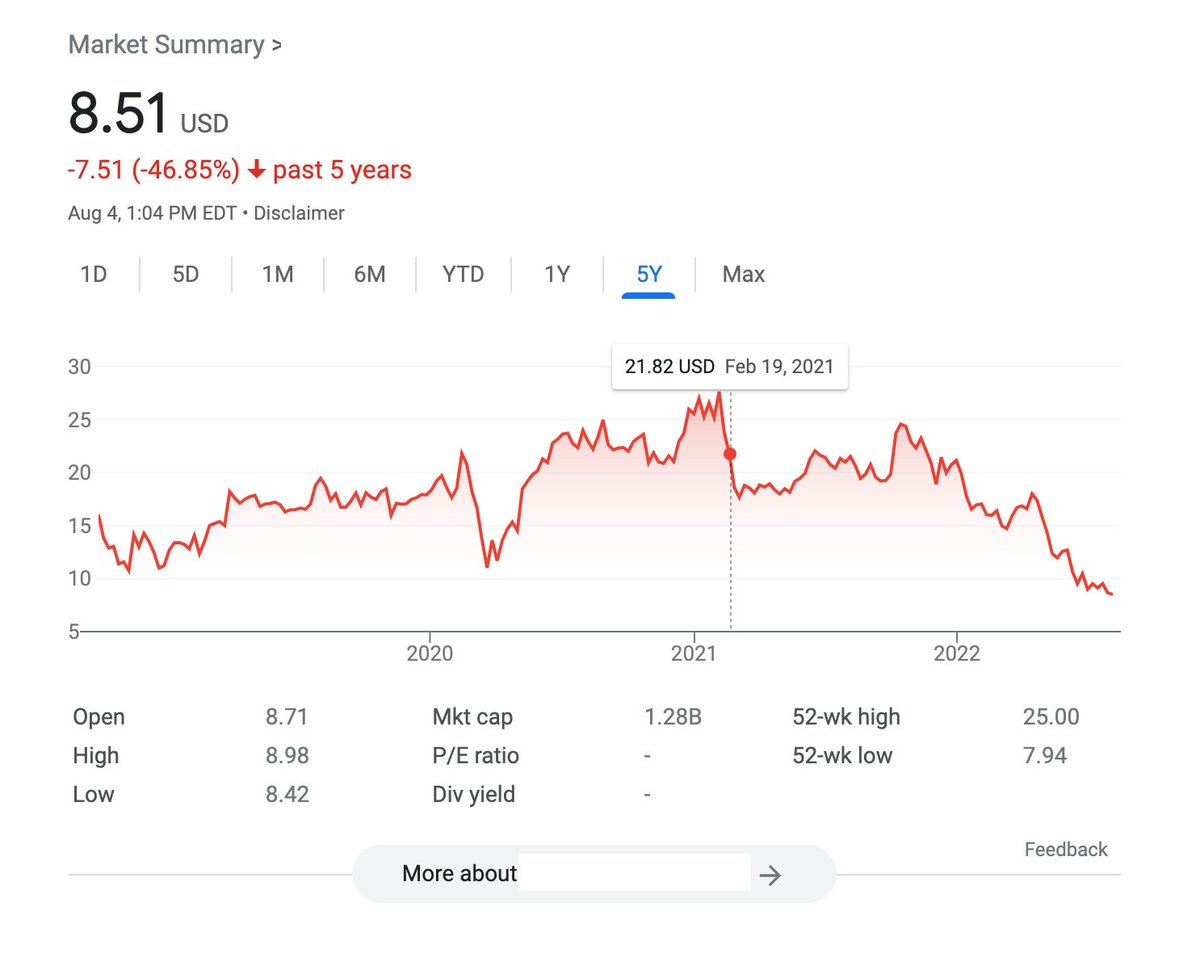Click the 10 y-axis label
1200x966 pixels.
point(79,578)
